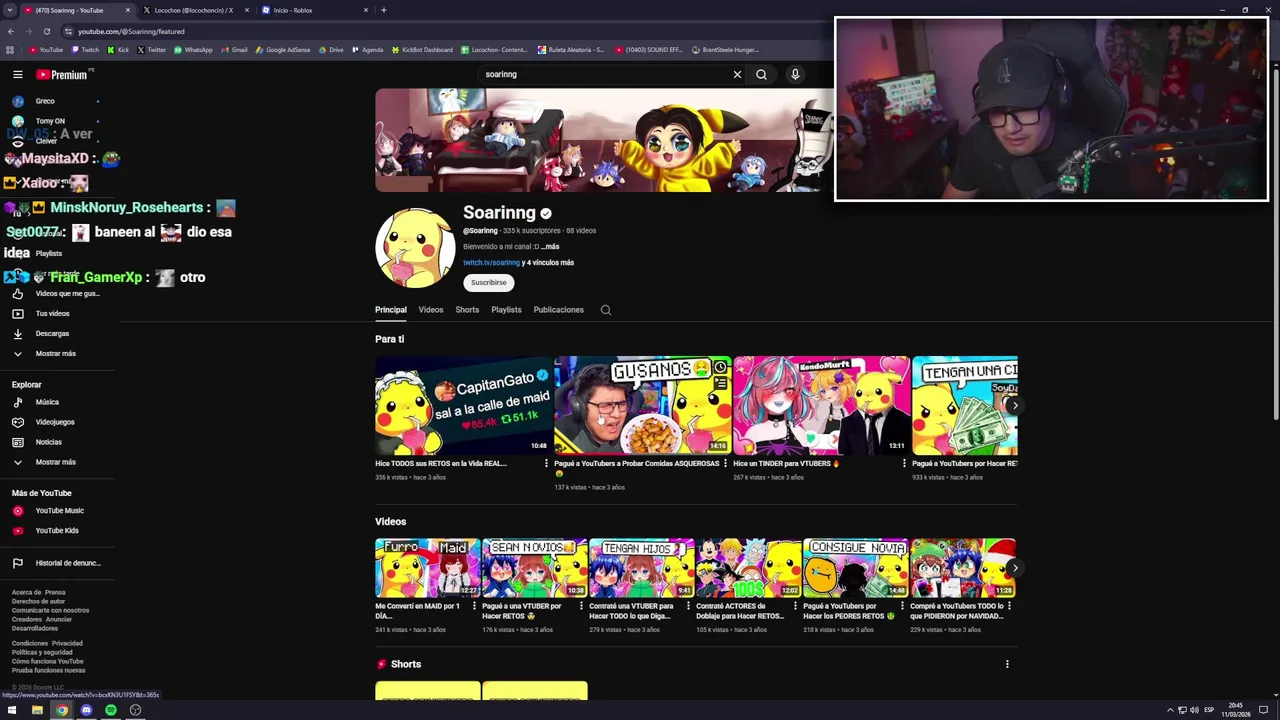Open Historial de denuncias flag
Screen dimensions: 1280x720
tap(17, 563)
